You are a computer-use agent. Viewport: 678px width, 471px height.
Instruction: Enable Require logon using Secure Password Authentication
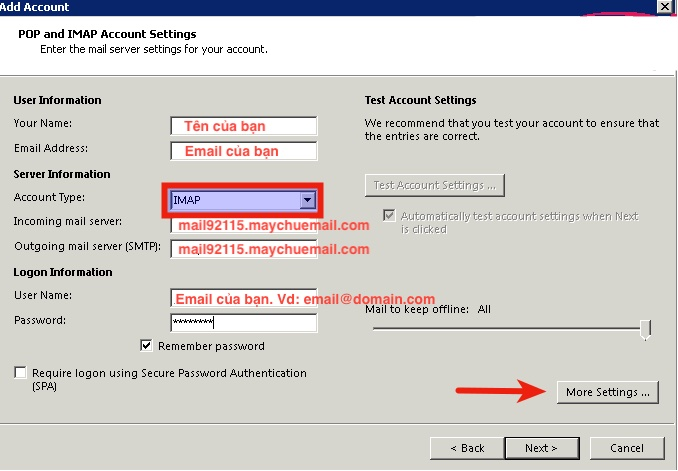pyautogui.click(x=21, y=373)
